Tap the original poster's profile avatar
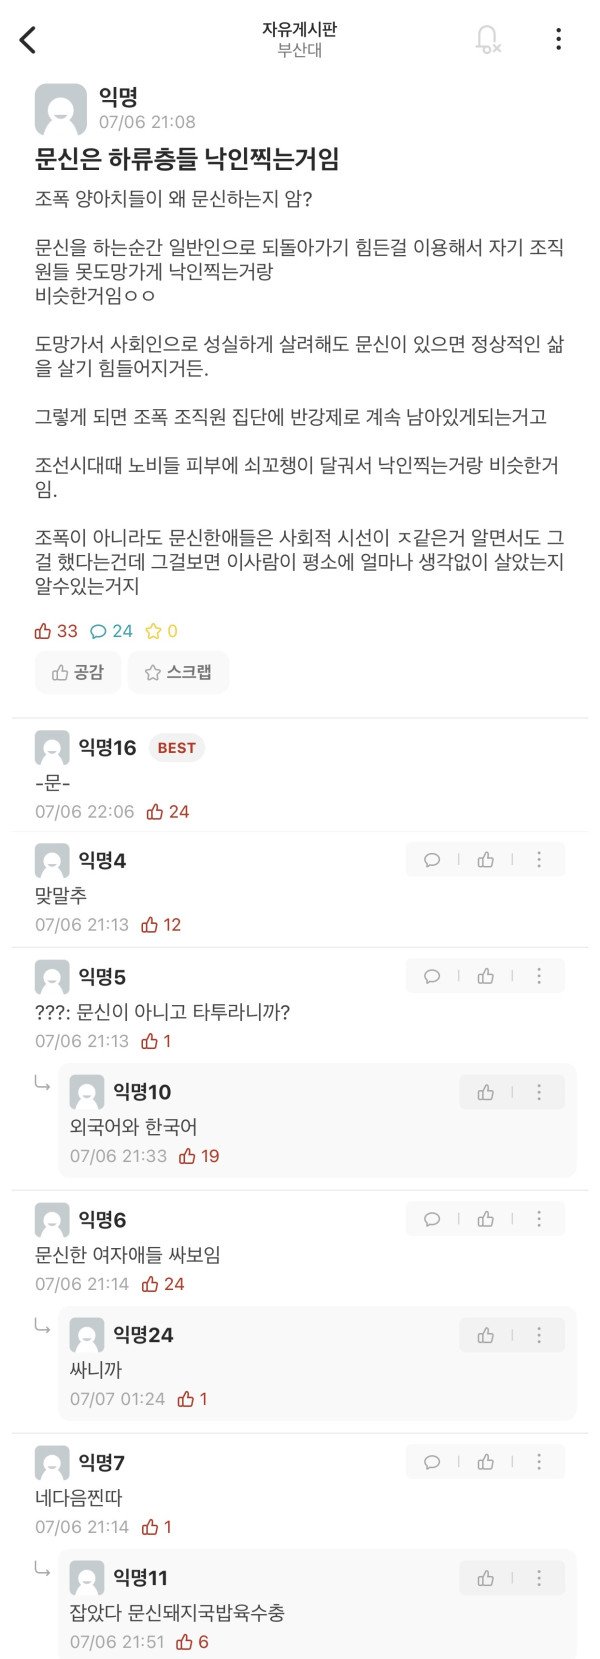 tap(60, 109)
